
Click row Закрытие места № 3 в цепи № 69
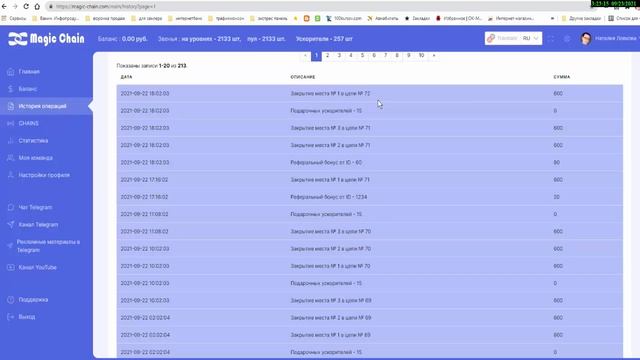click(370, 300)
